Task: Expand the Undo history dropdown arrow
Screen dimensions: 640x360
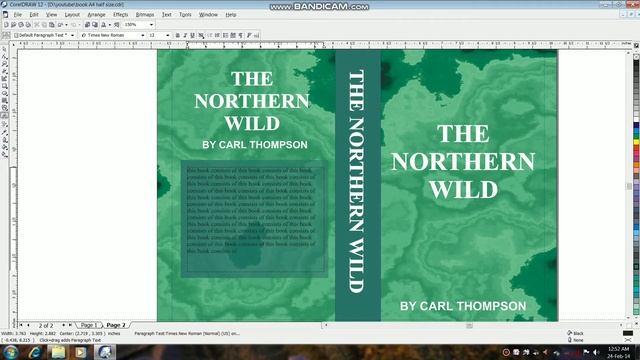Action: [66, 24]
